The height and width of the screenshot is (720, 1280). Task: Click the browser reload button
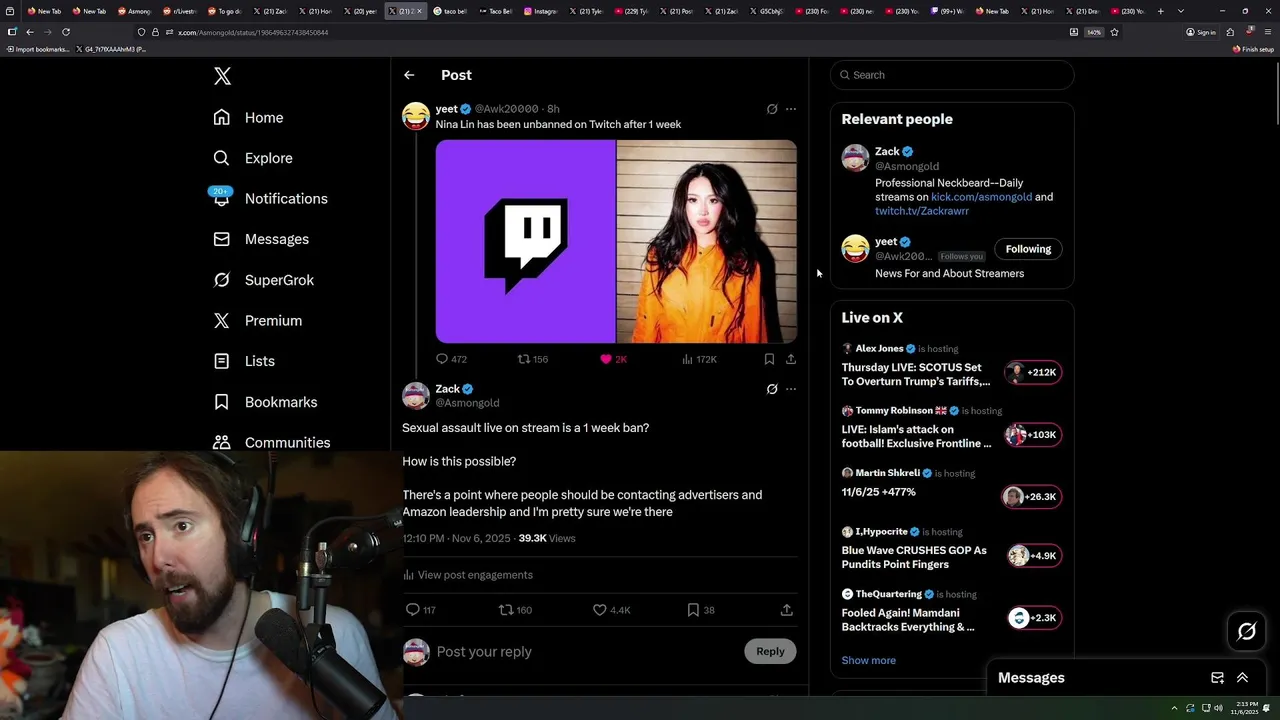coord(66,32)
